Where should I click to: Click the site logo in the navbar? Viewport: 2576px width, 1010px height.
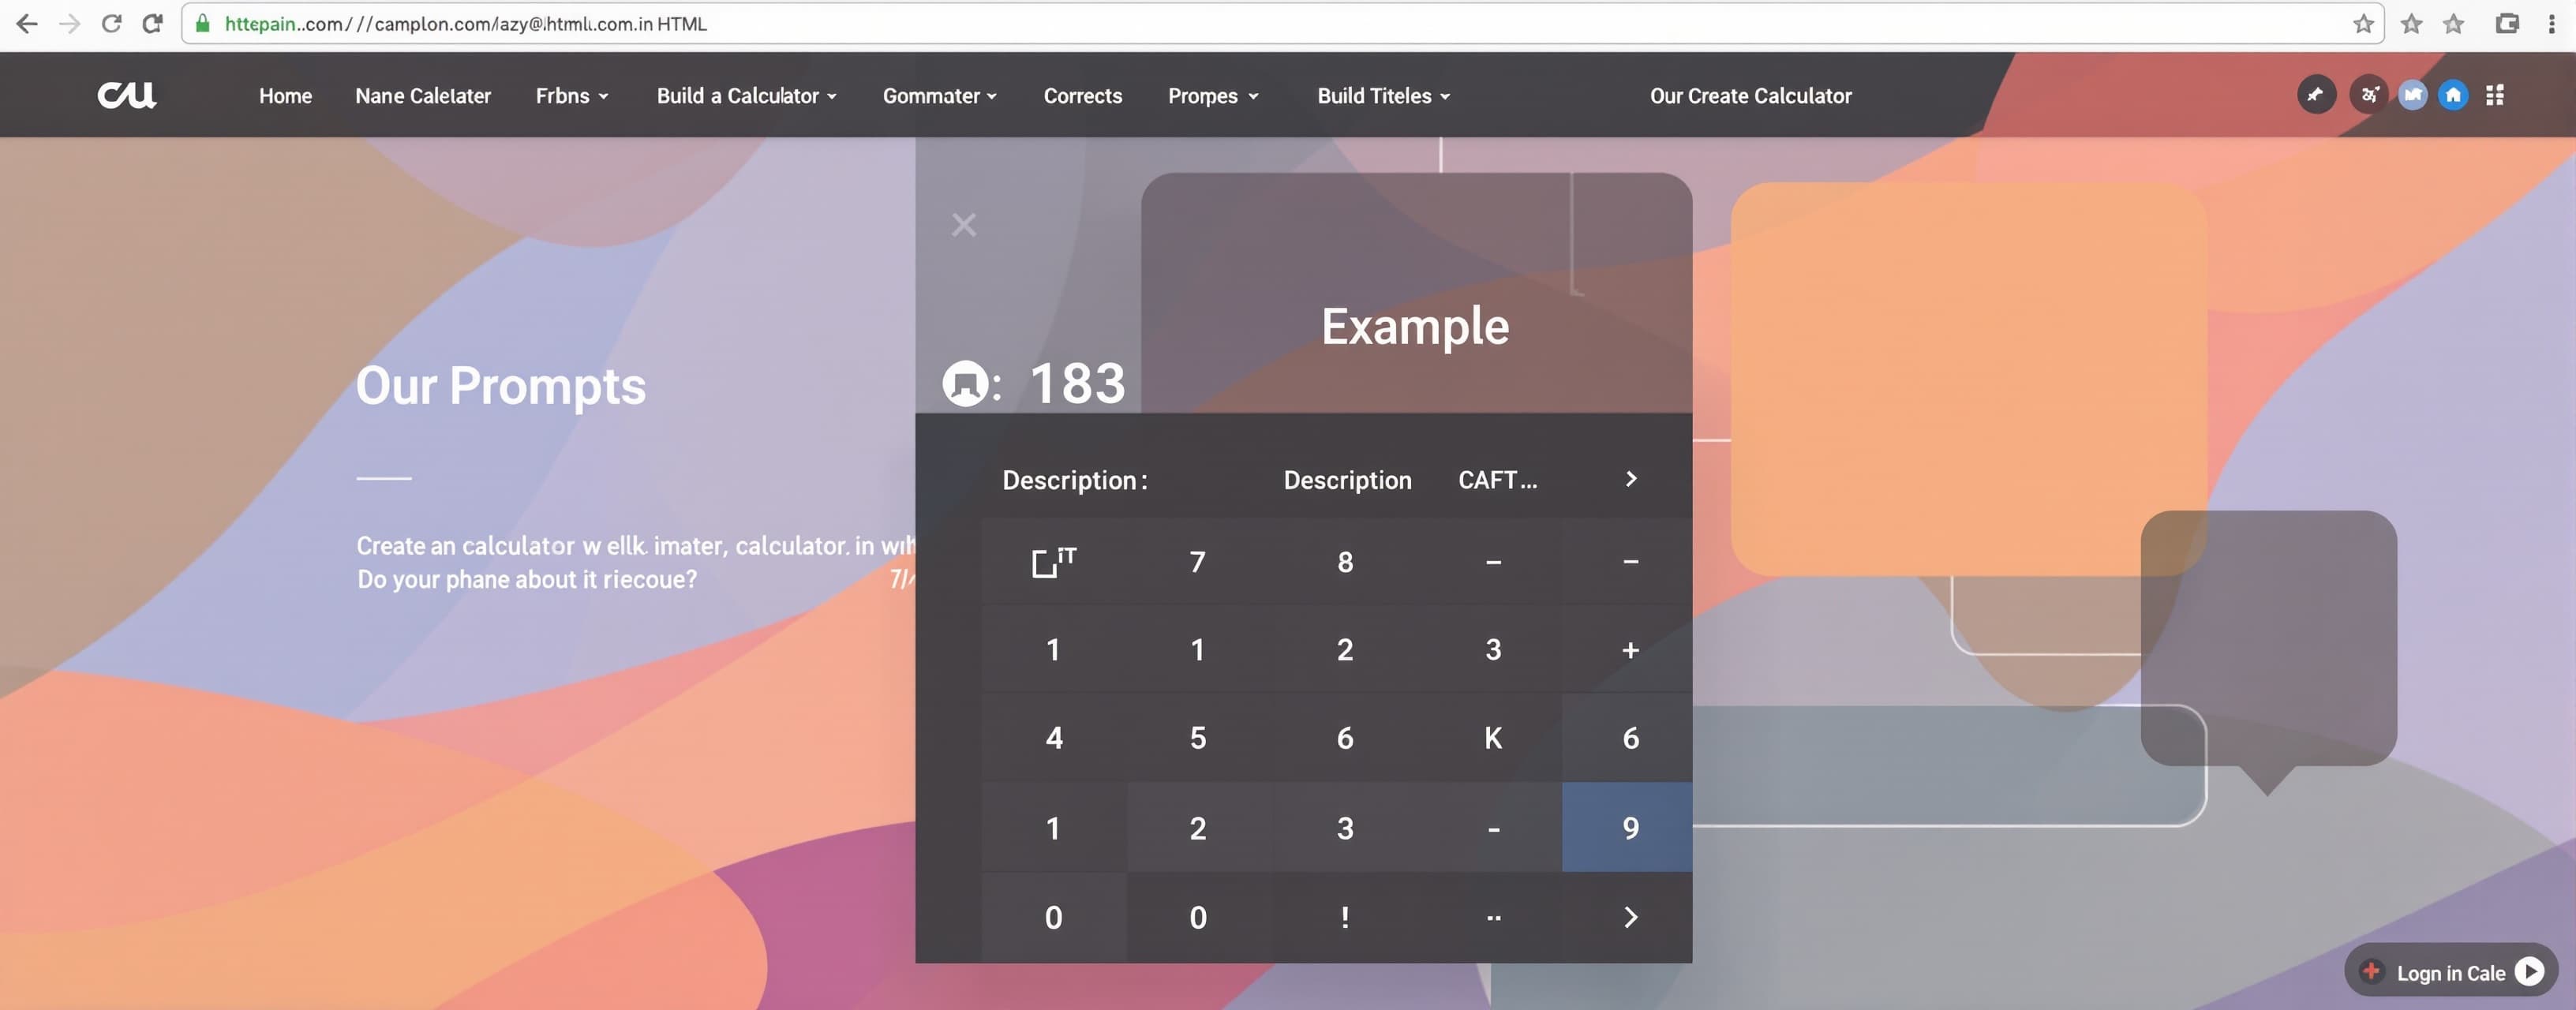click(127, 95)
